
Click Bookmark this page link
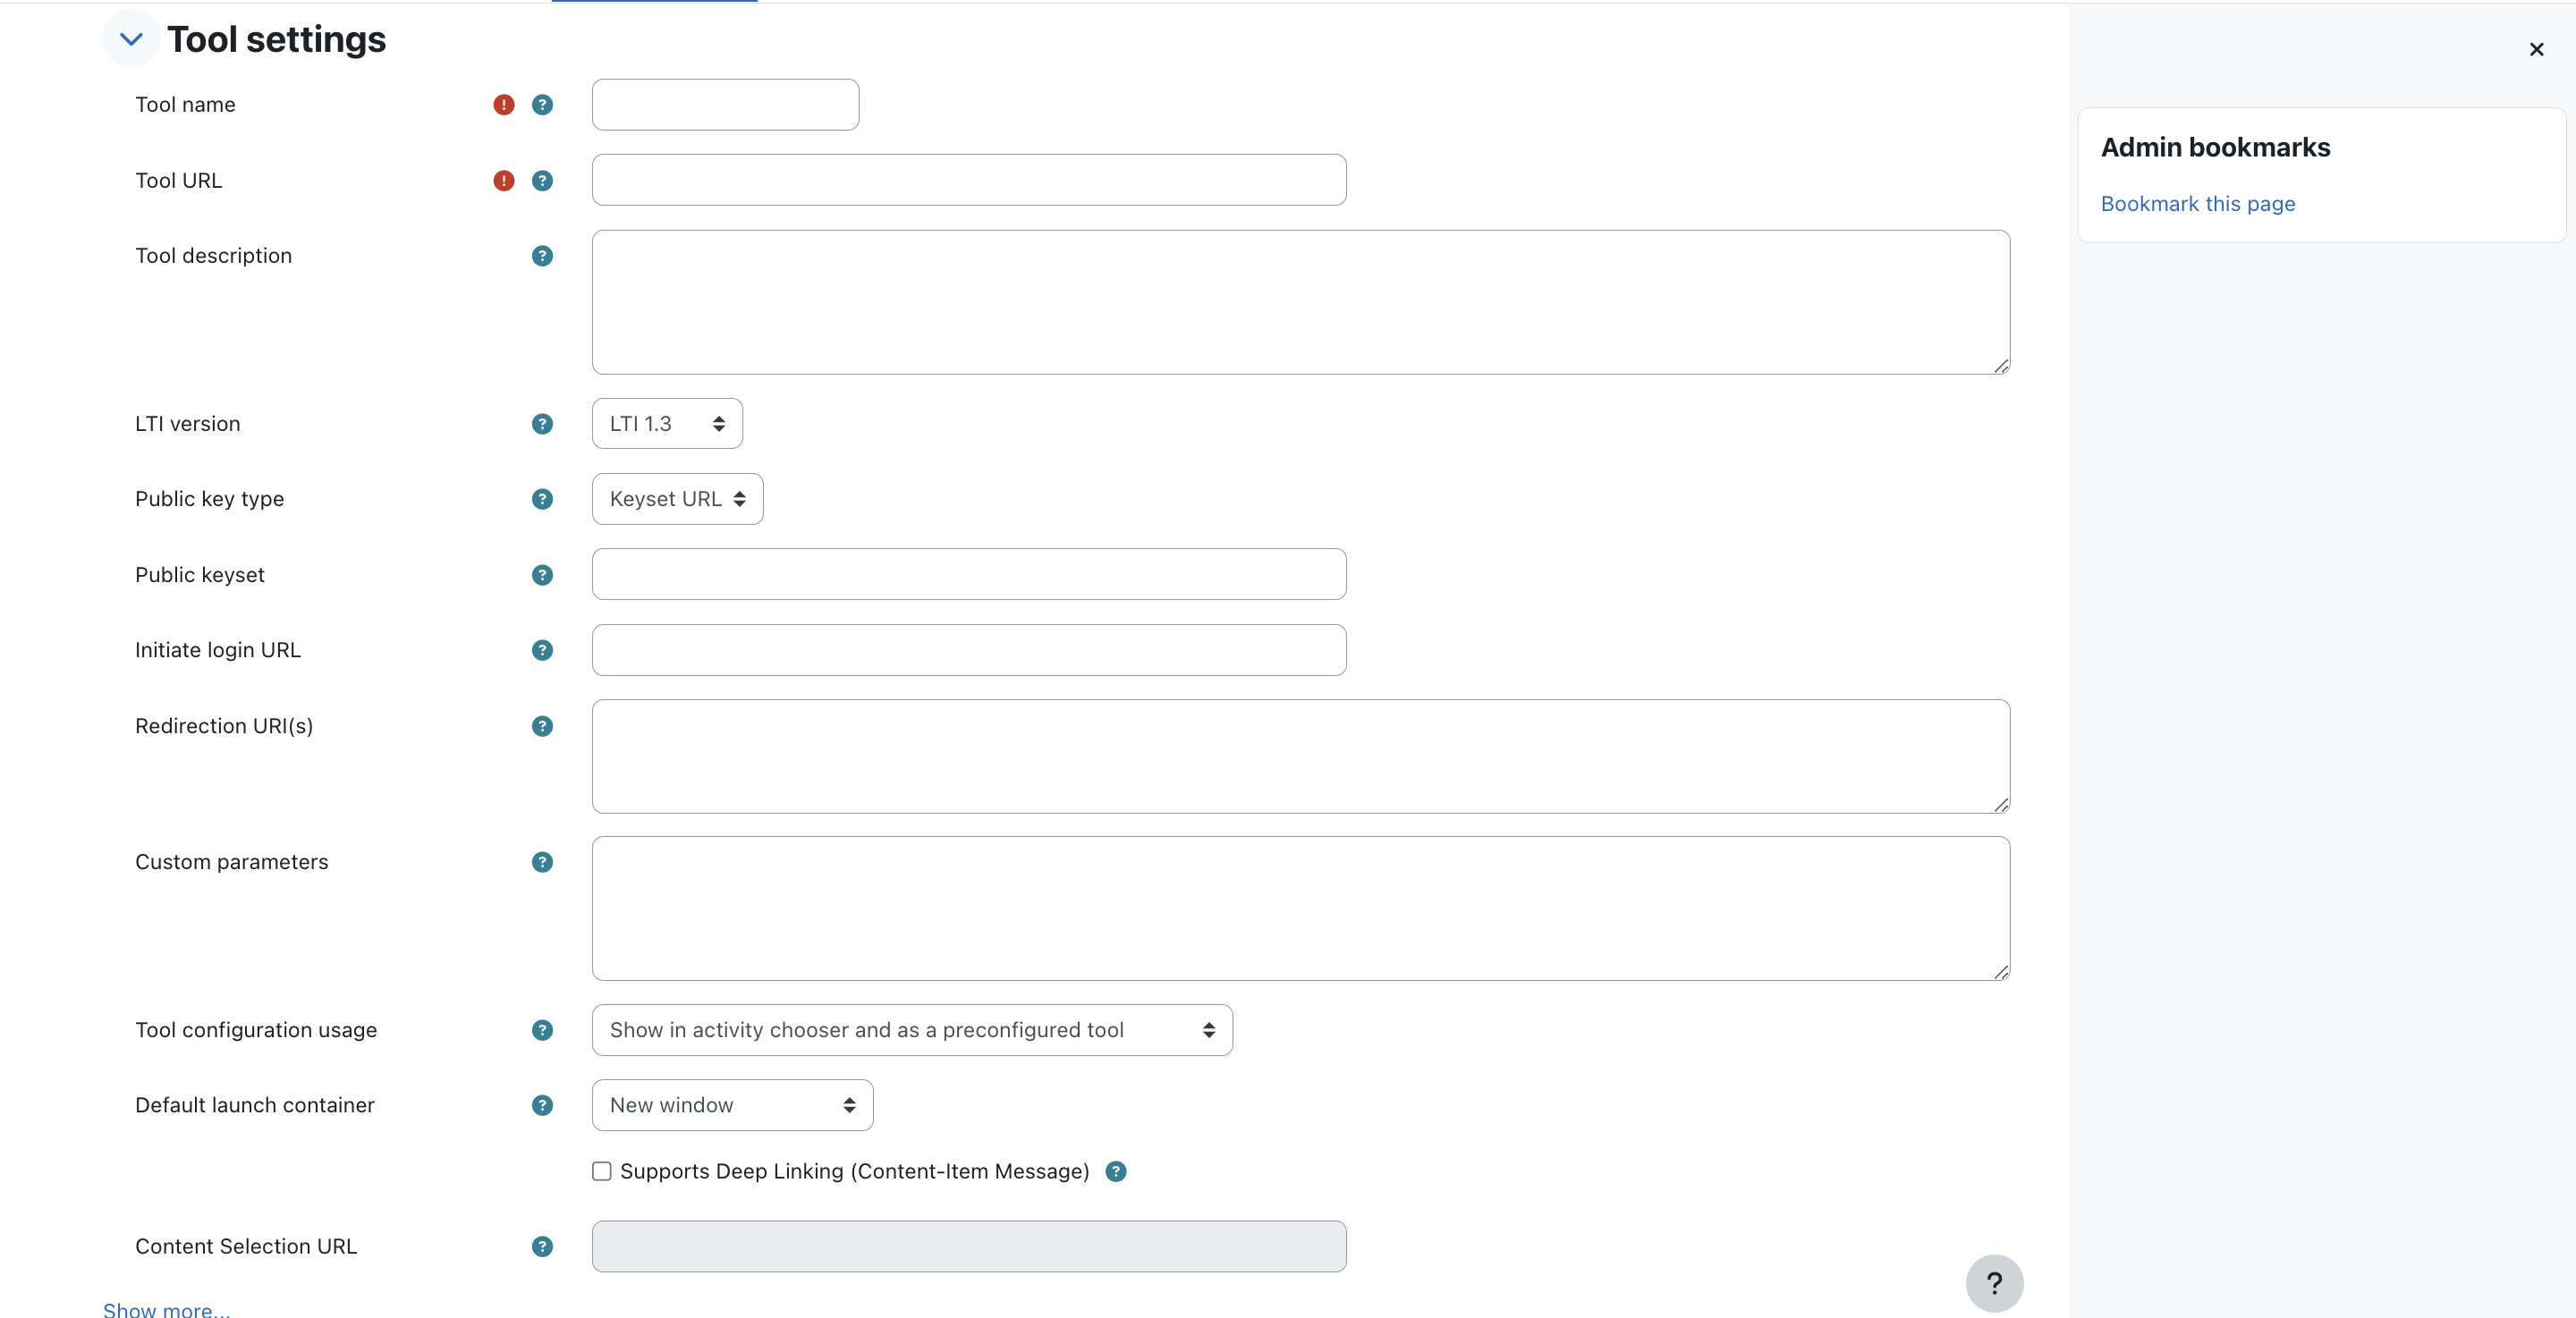(2197, 204)
